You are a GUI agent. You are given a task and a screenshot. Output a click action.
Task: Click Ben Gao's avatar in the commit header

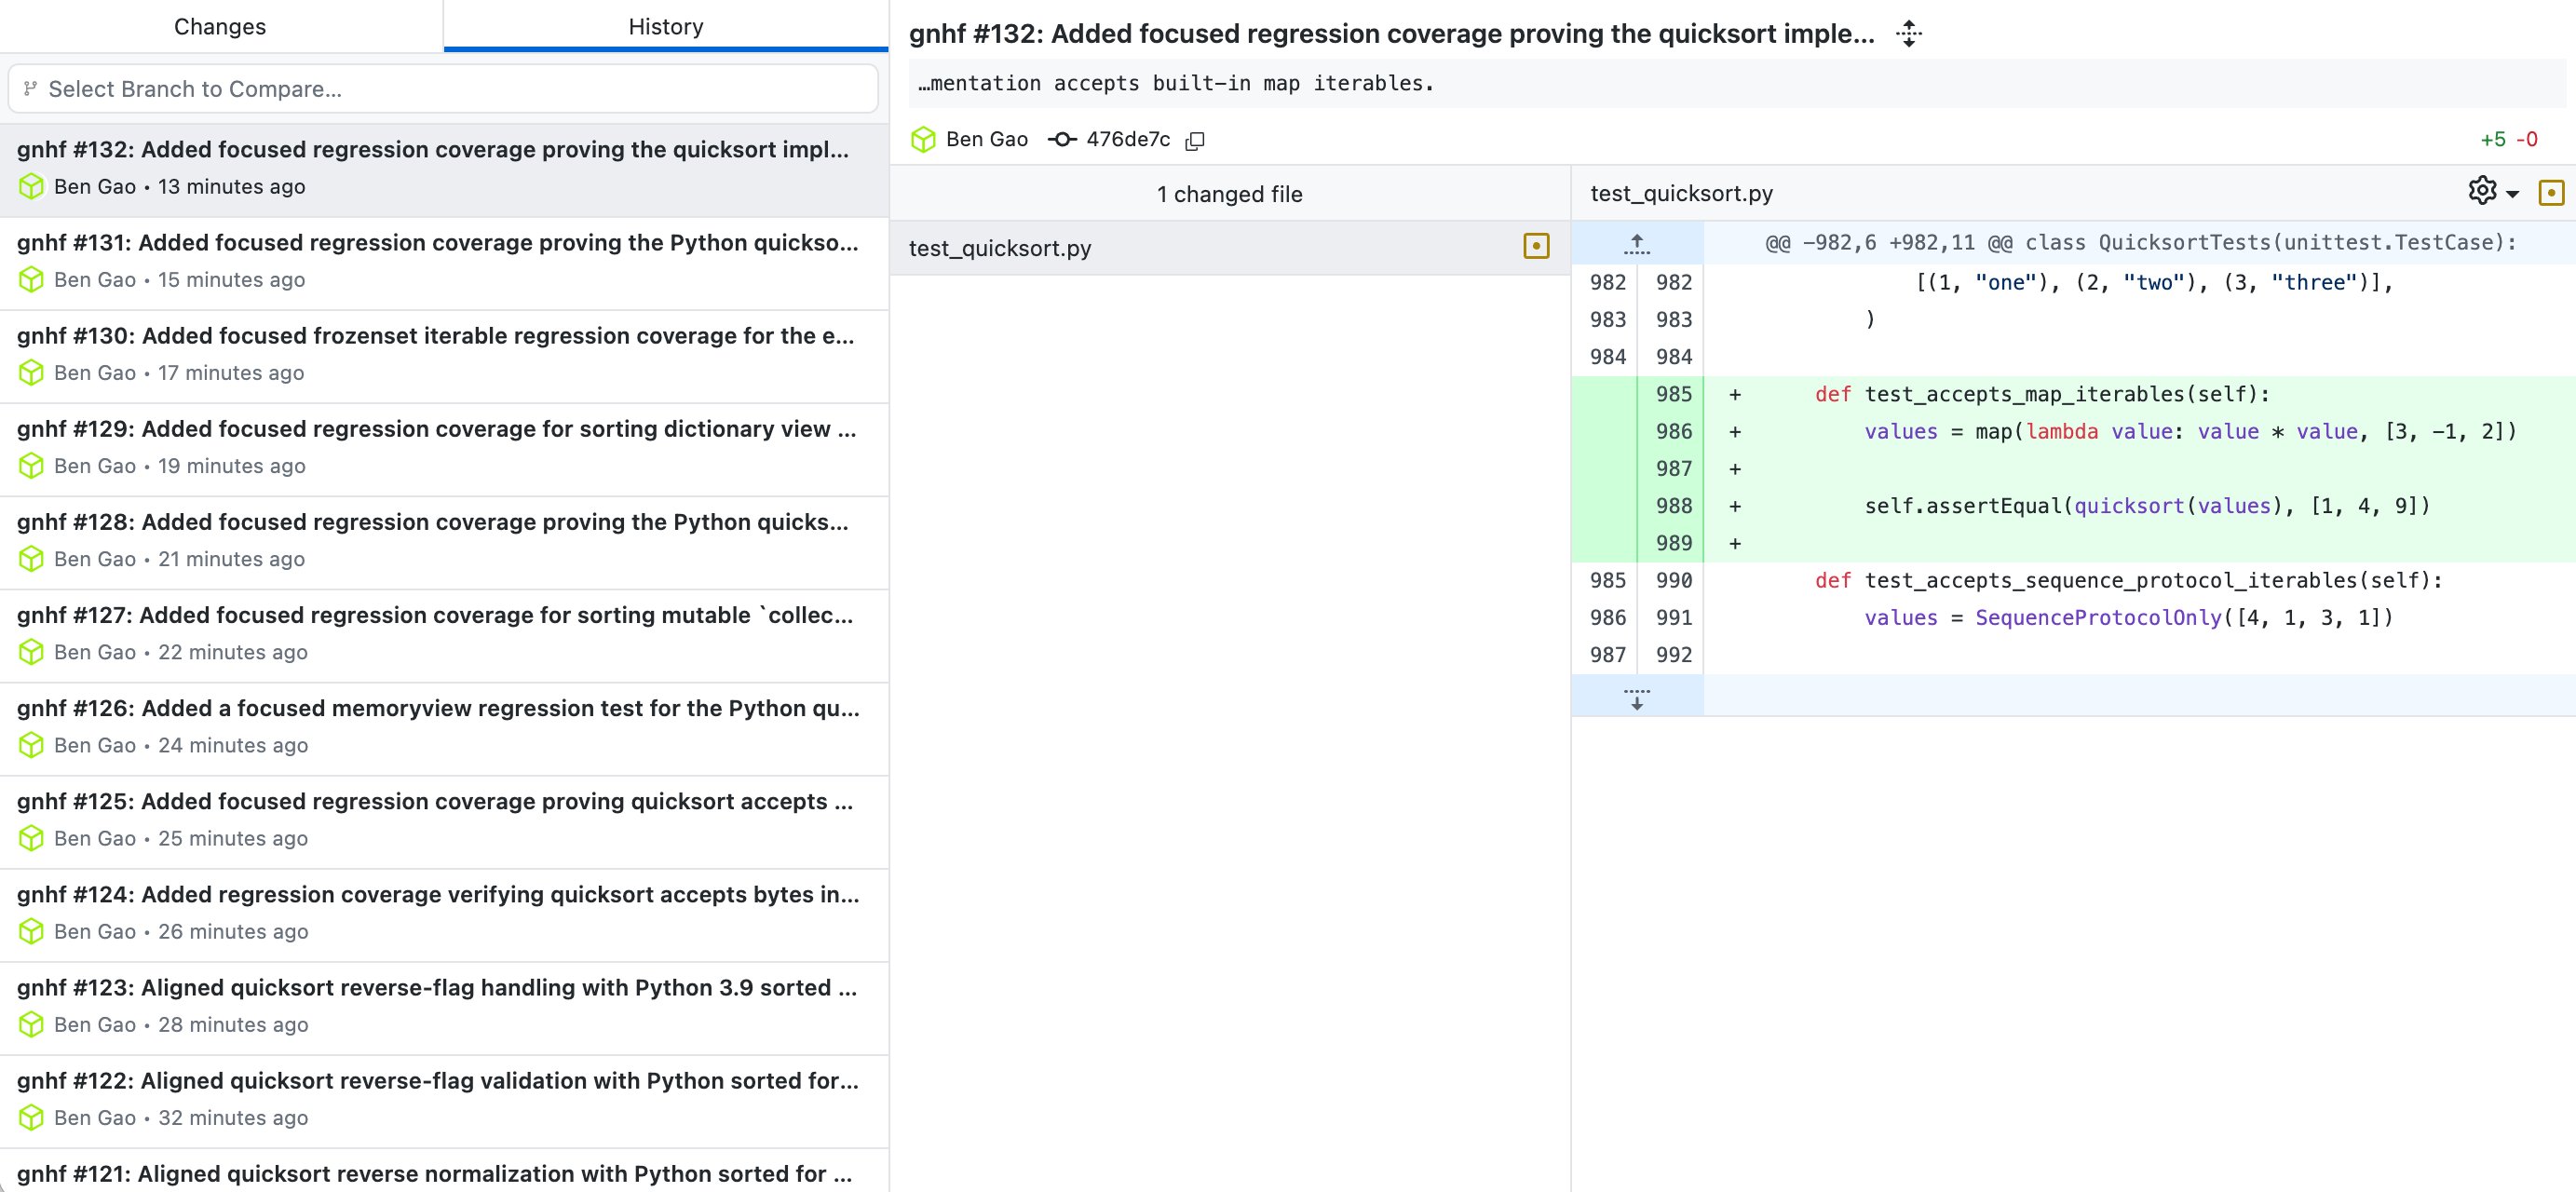923,140
